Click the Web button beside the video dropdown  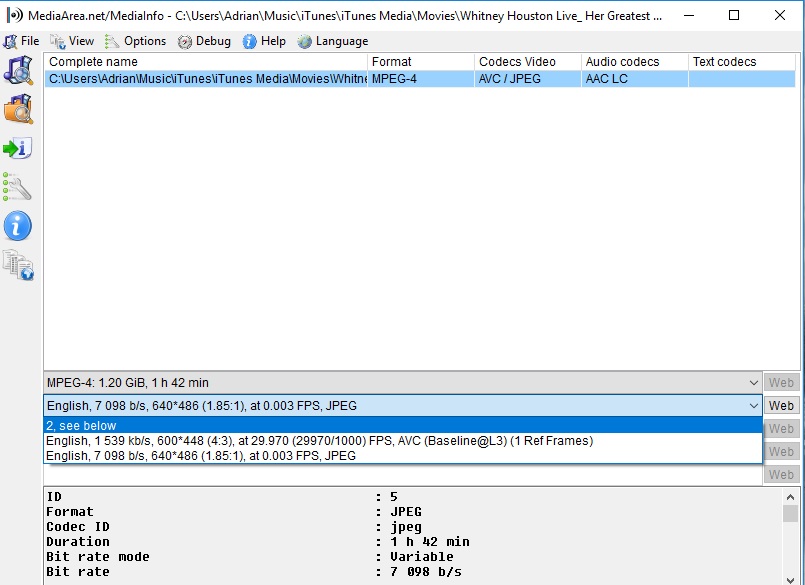[781, 406]
